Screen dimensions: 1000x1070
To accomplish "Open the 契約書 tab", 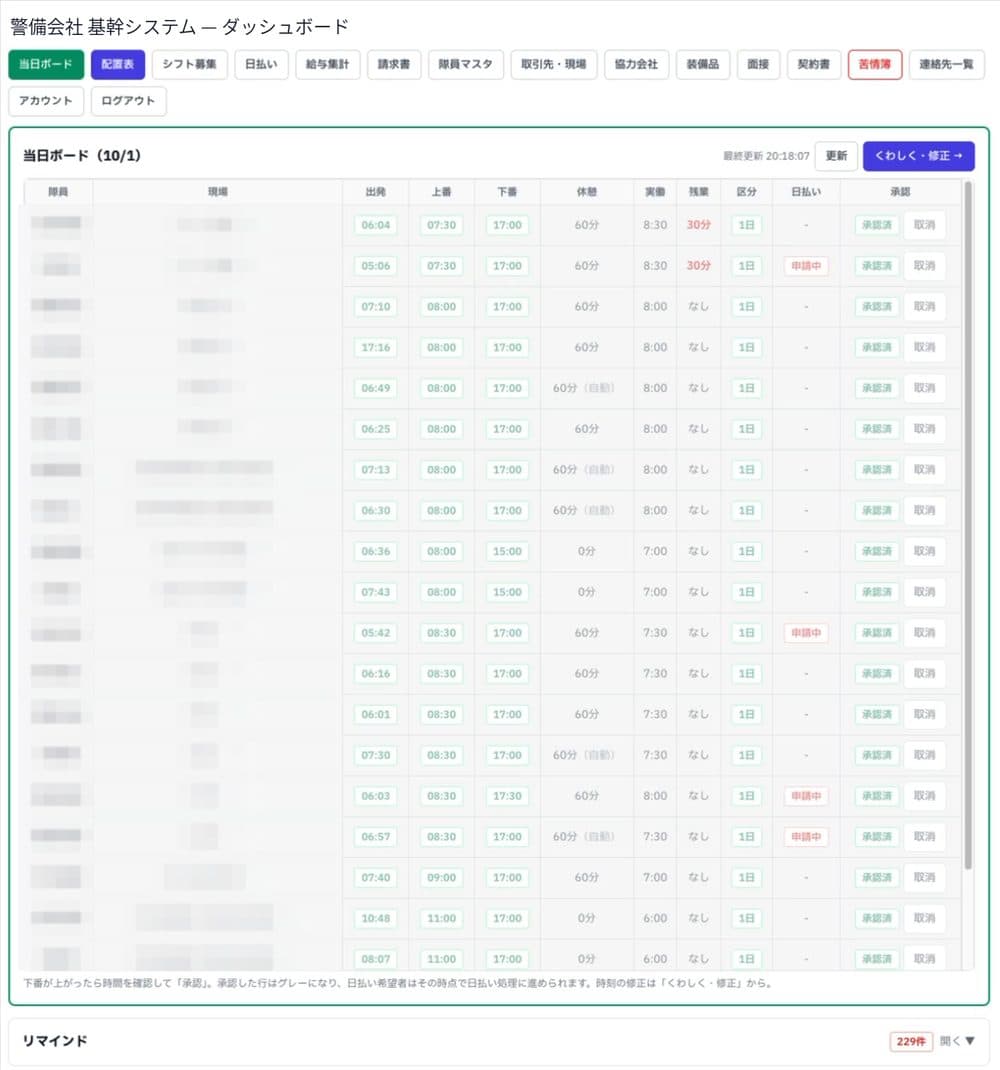I will 814,65.
